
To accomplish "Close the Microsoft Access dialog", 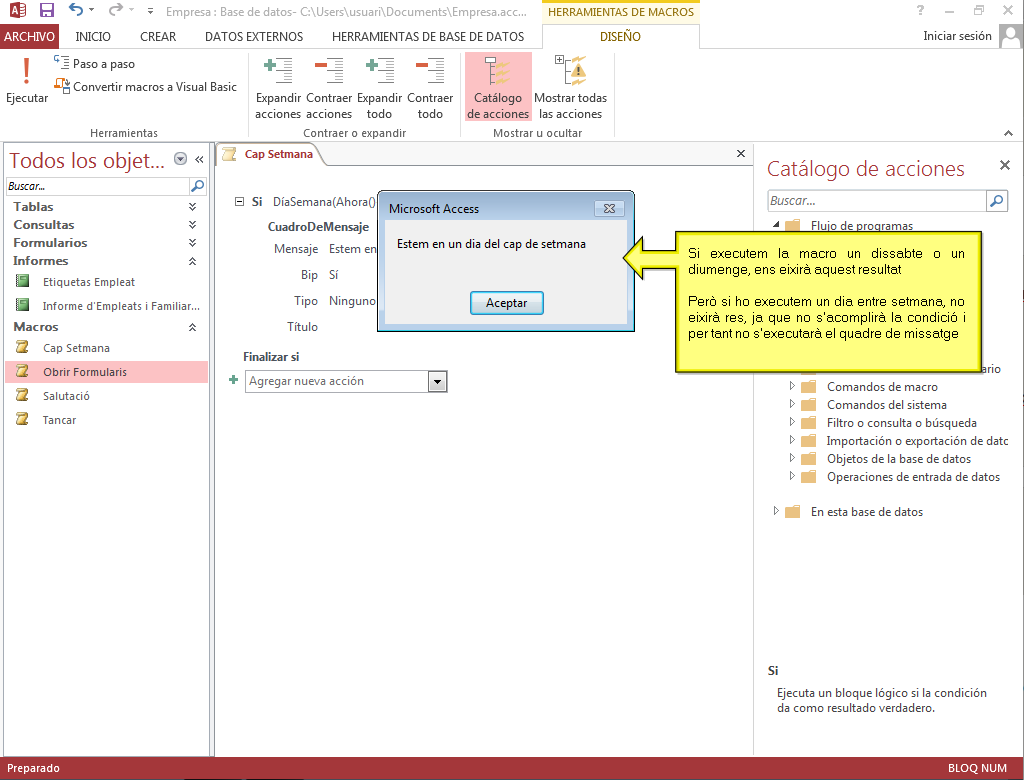I will 609,208.
